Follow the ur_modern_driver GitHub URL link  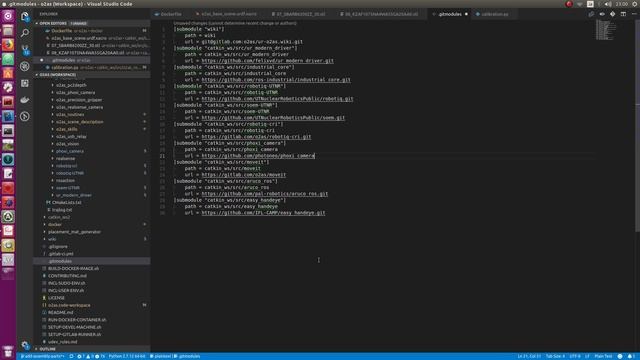[x=267, y=61]
